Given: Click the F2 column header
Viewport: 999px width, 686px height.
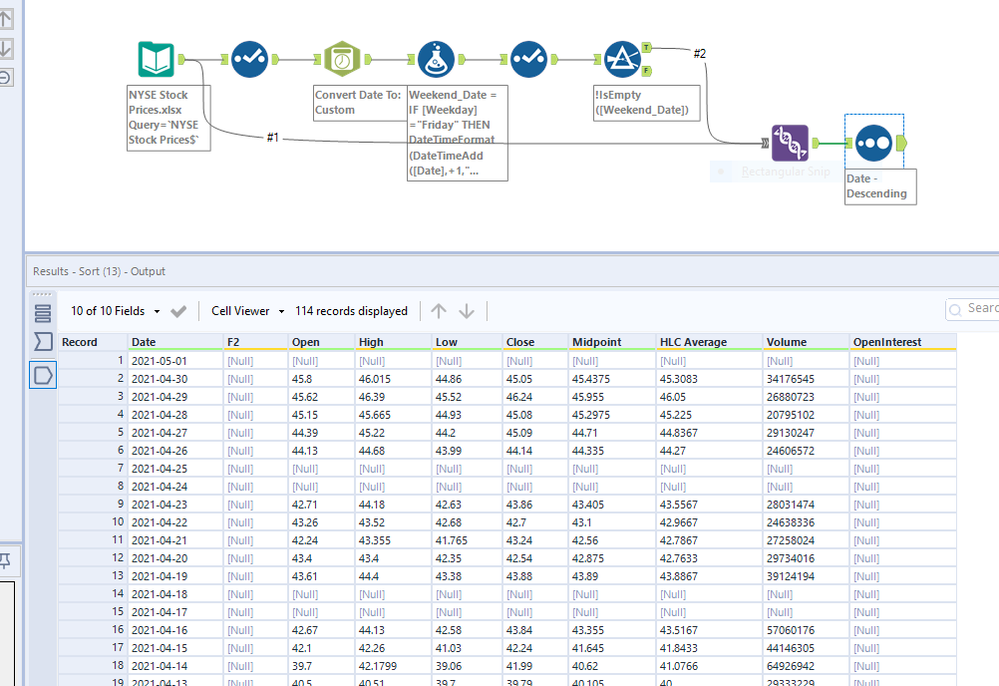Looking at the screenshot, I should click(256, 342).
